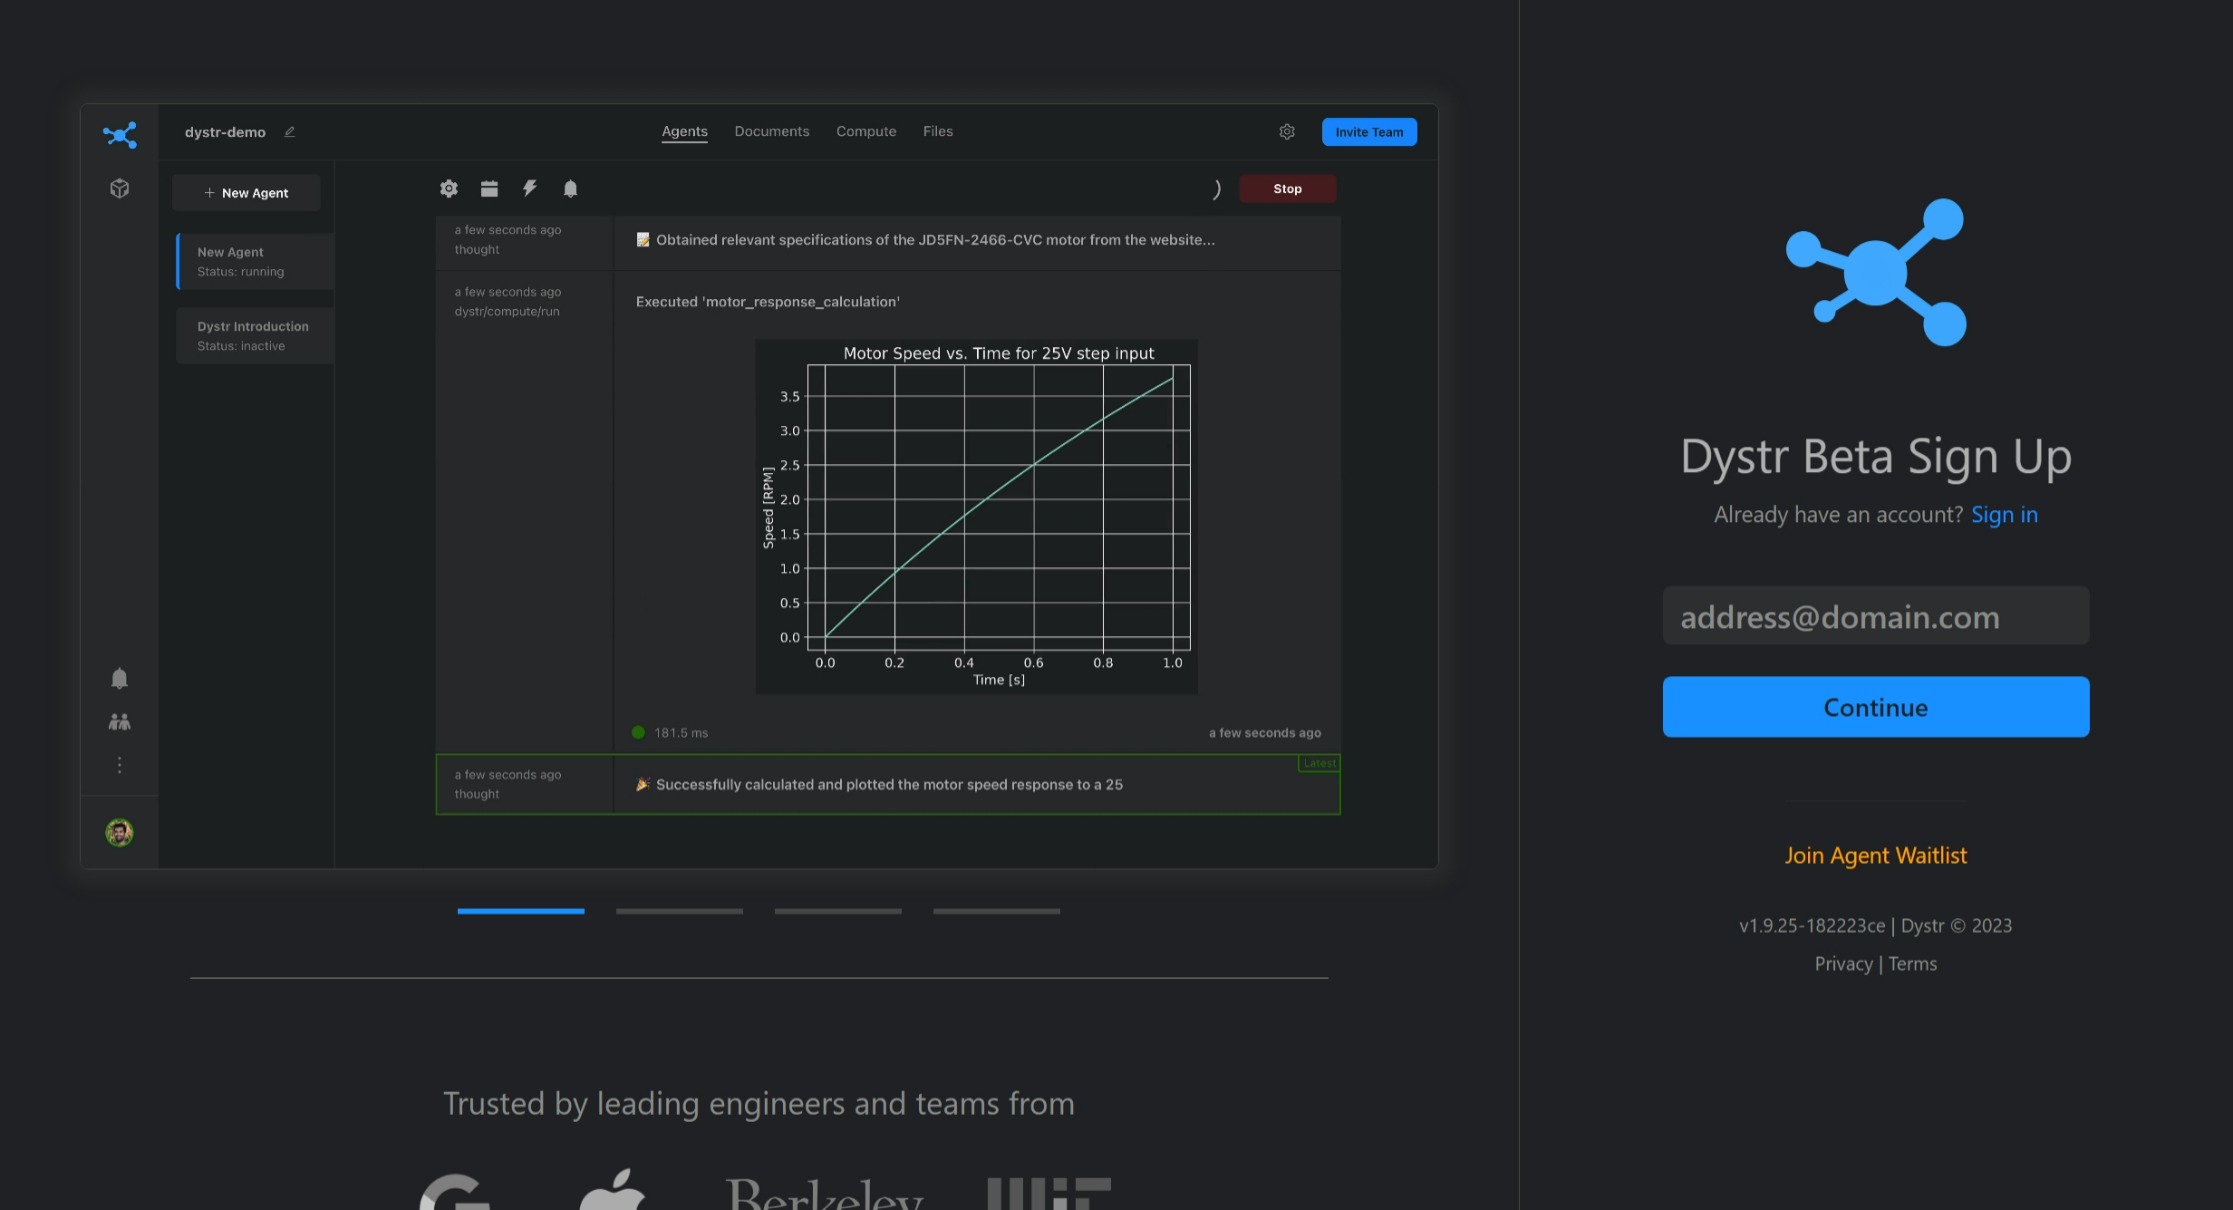This screenshot has height=1210, width=2233.
Task: Open the cube icon in left sidebar
Action: pos(119,188)
